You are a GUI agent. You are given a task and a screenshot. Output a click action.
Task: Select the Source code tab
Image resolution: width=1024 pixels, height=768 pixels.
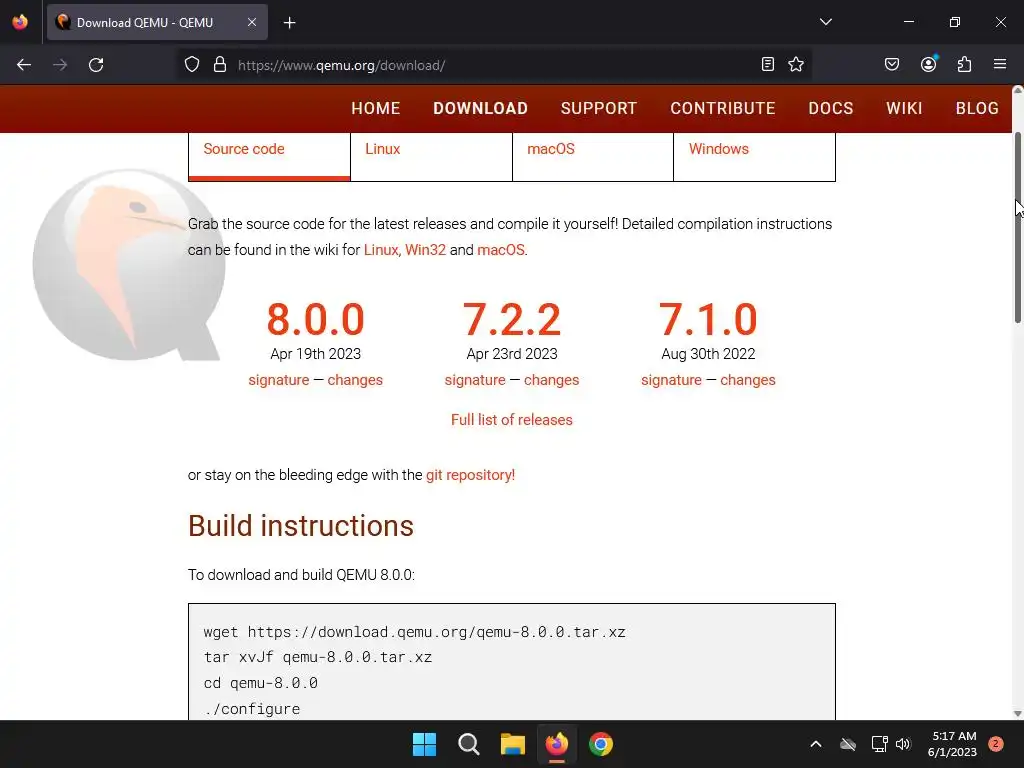click(269, 155)
